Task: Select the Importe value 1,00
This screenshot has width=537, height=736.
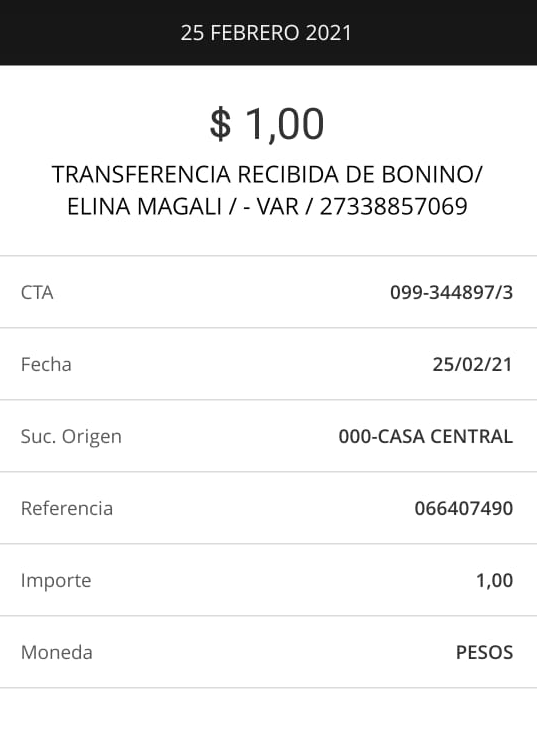Action: tap(495, 581)
